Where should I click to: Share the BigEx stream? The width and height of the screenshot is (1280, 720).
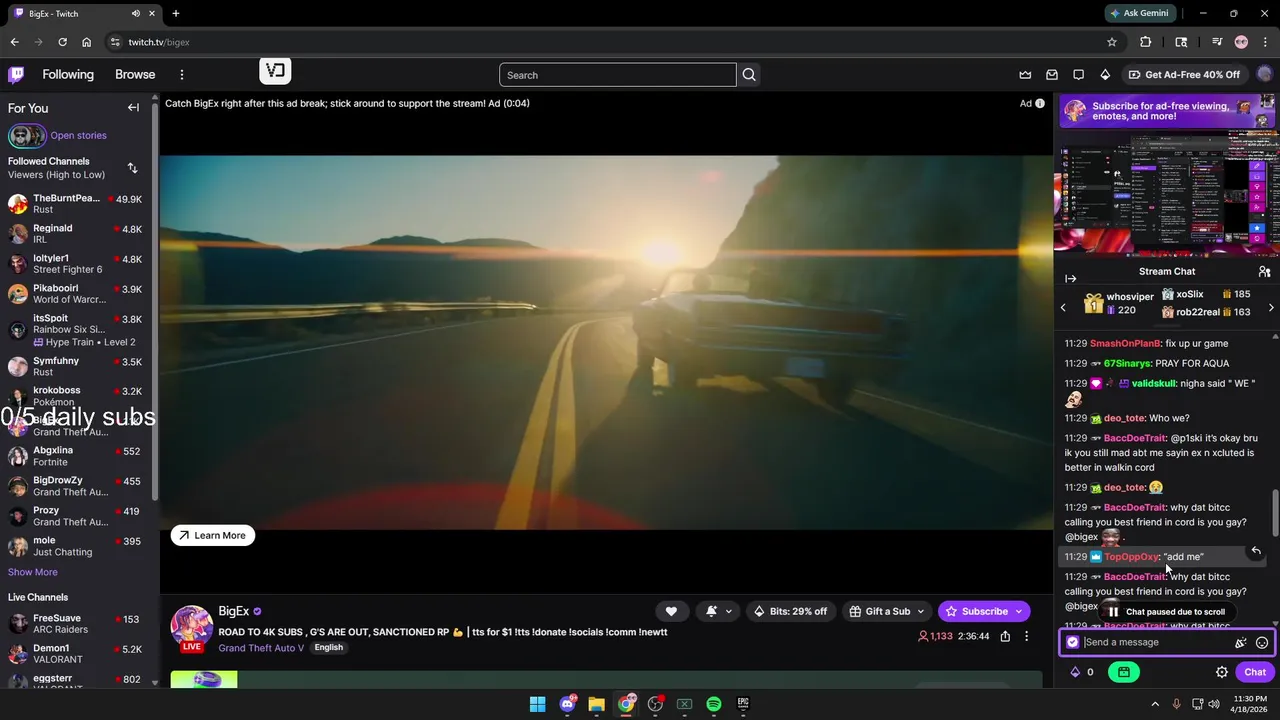pos(1005,636)
